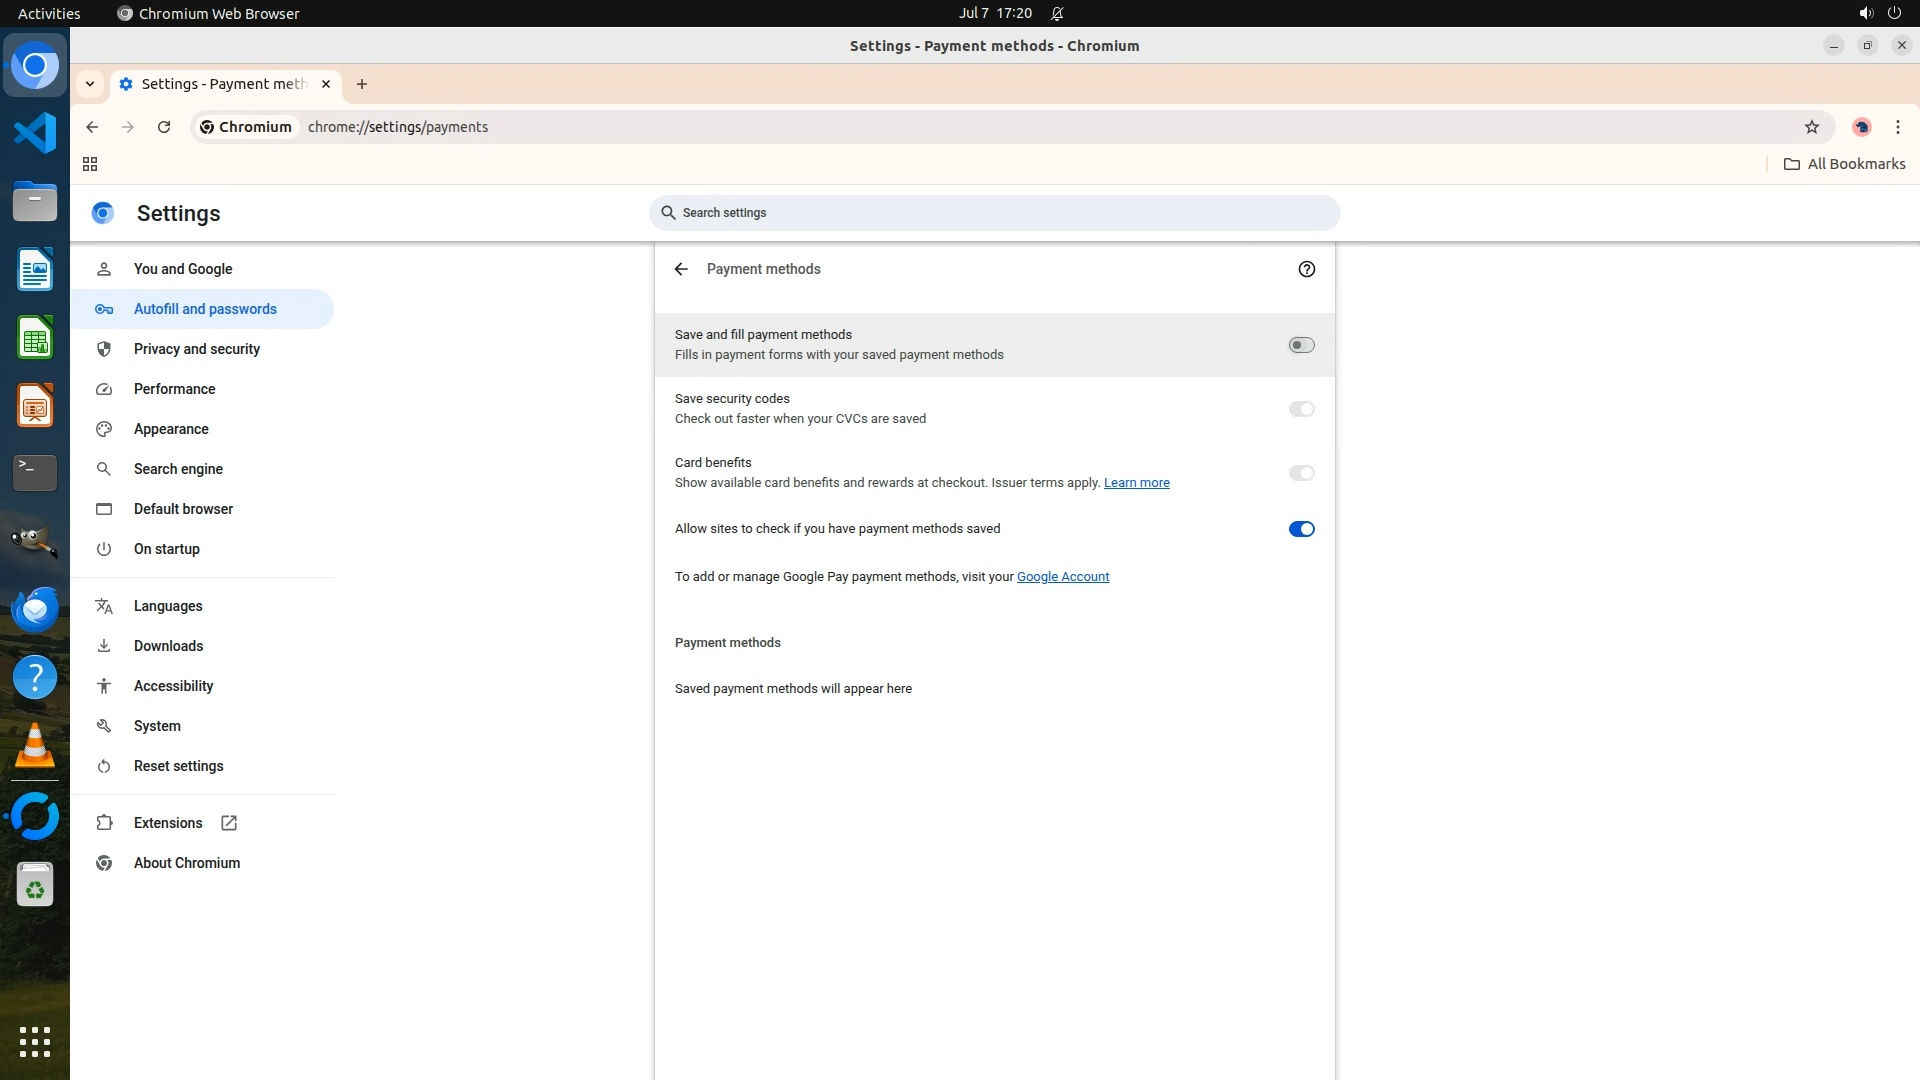This screenshot has height=1080, width=1920.
Task: Enable Save and fill payment methods
Action: (1301, 345)
